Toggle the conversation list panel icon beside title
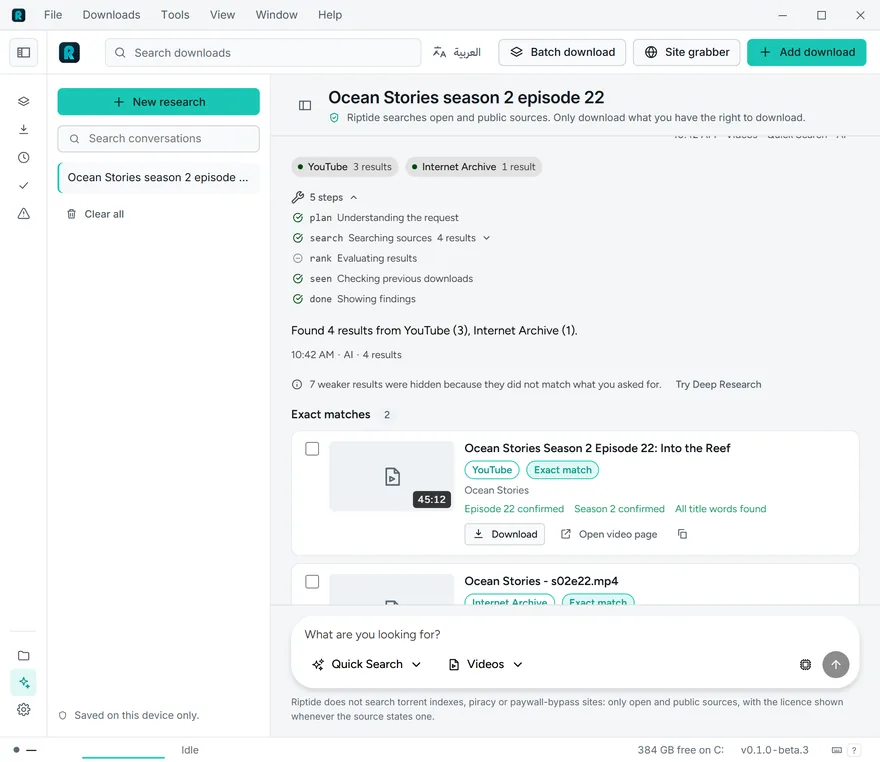This screenshot has width=880, height=762. point(305,105)
